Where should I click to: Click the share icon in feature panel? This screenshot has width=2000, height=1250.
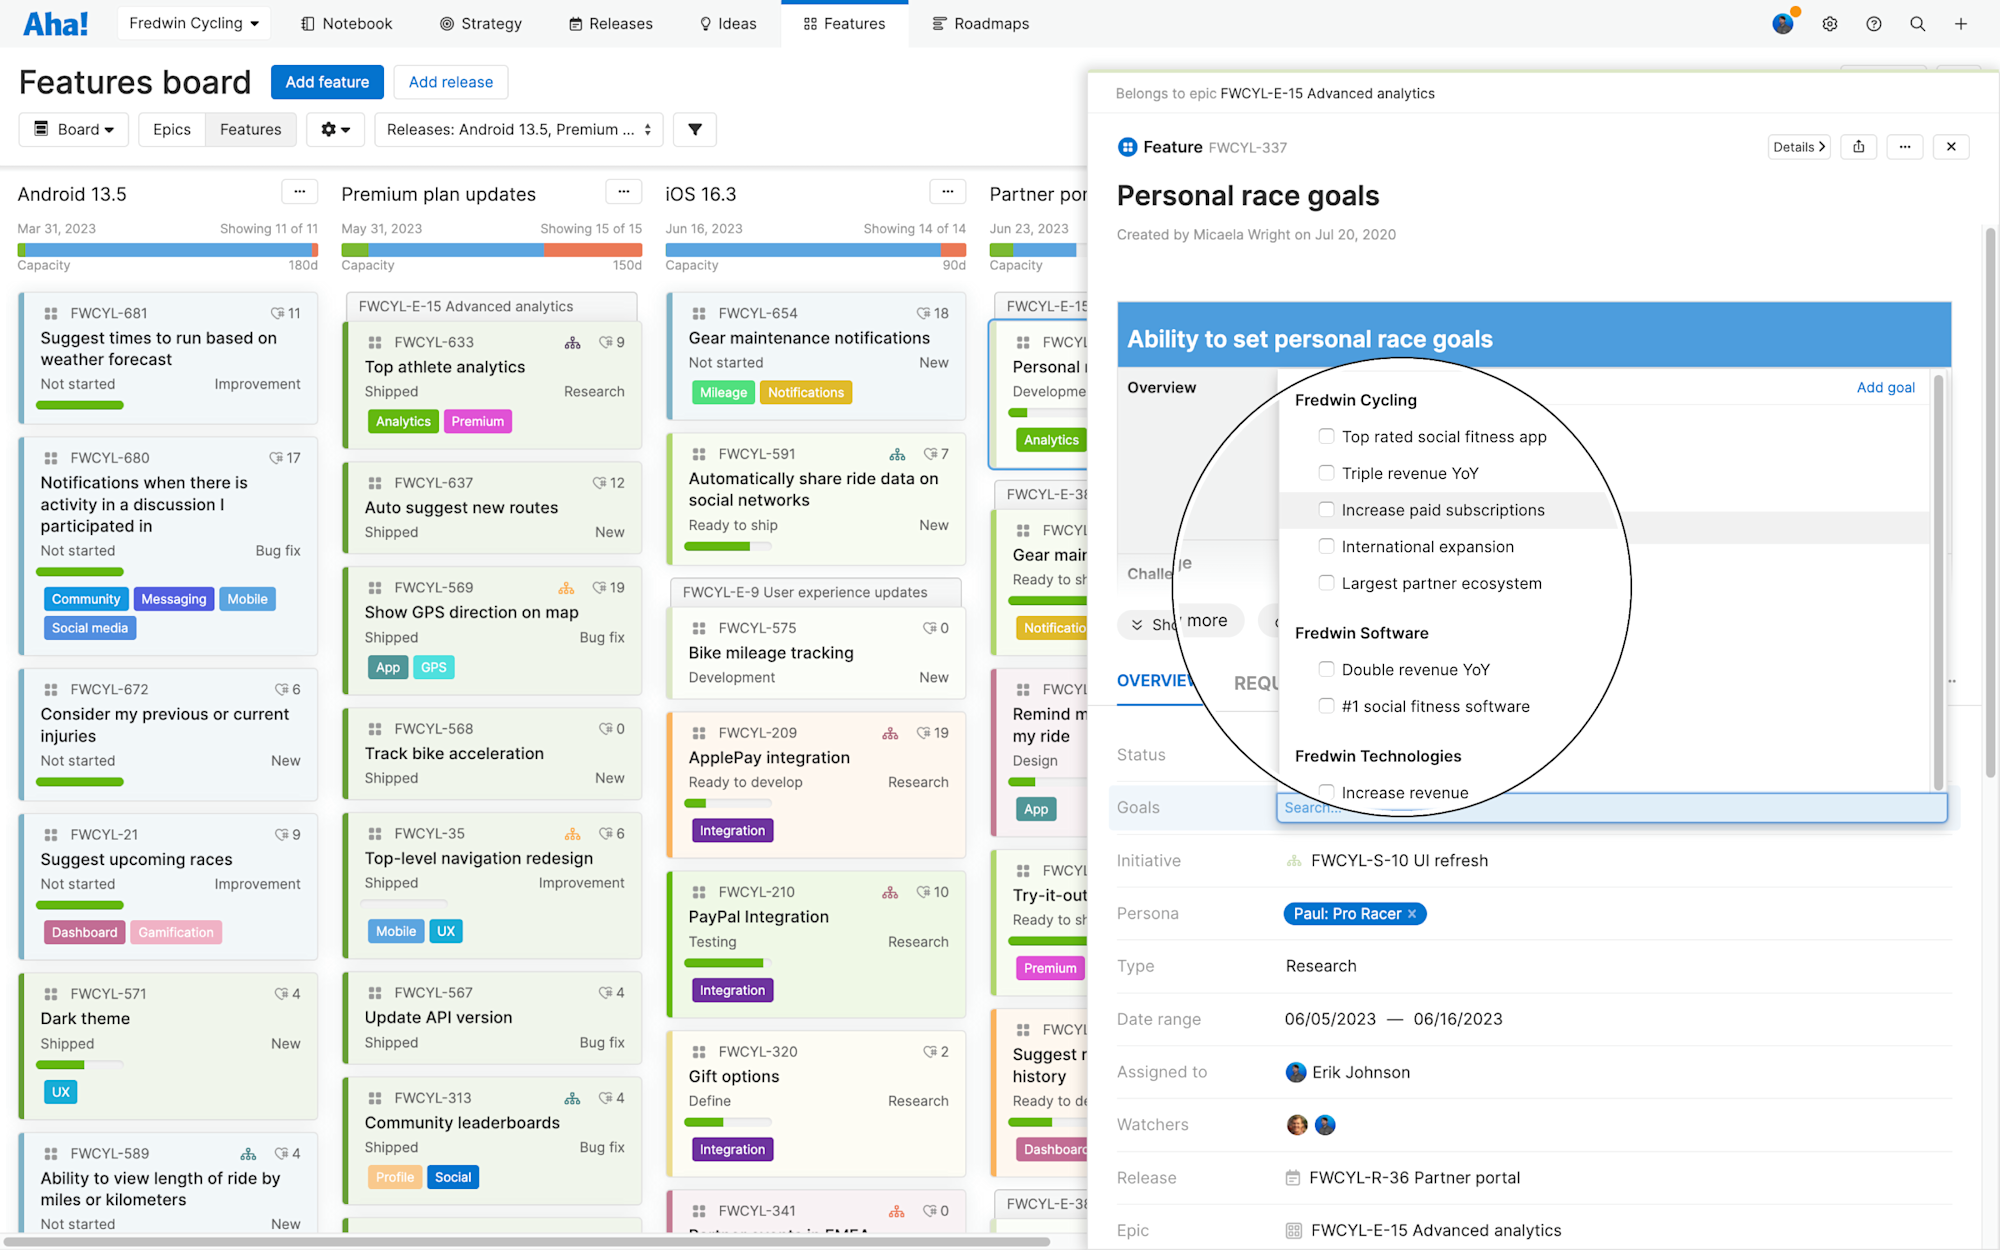[x=1858, y=147]
